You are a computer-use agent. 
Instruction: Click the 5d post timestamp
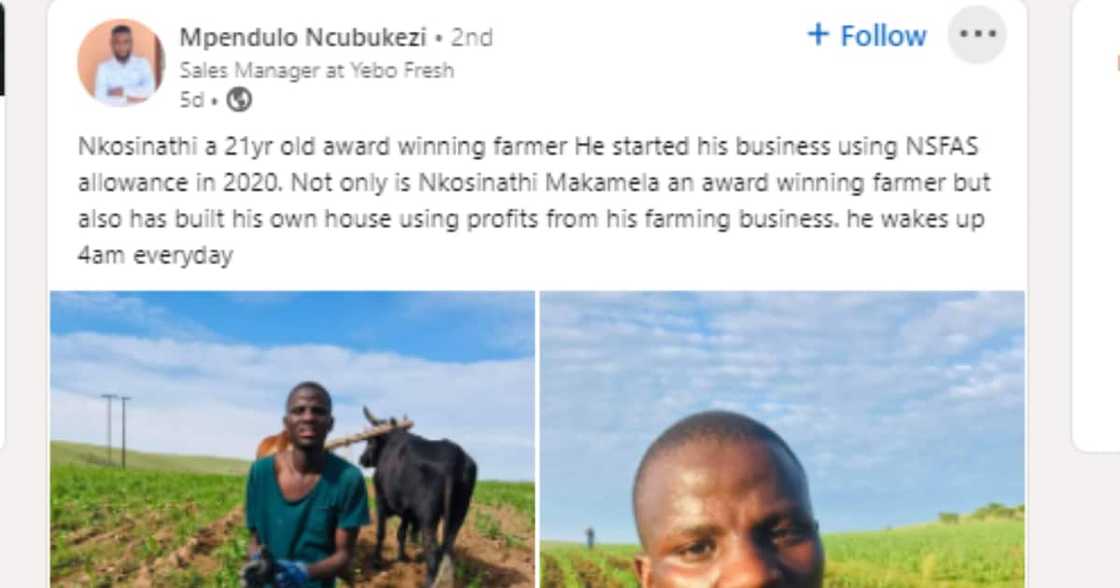click(x=190, y=100)
